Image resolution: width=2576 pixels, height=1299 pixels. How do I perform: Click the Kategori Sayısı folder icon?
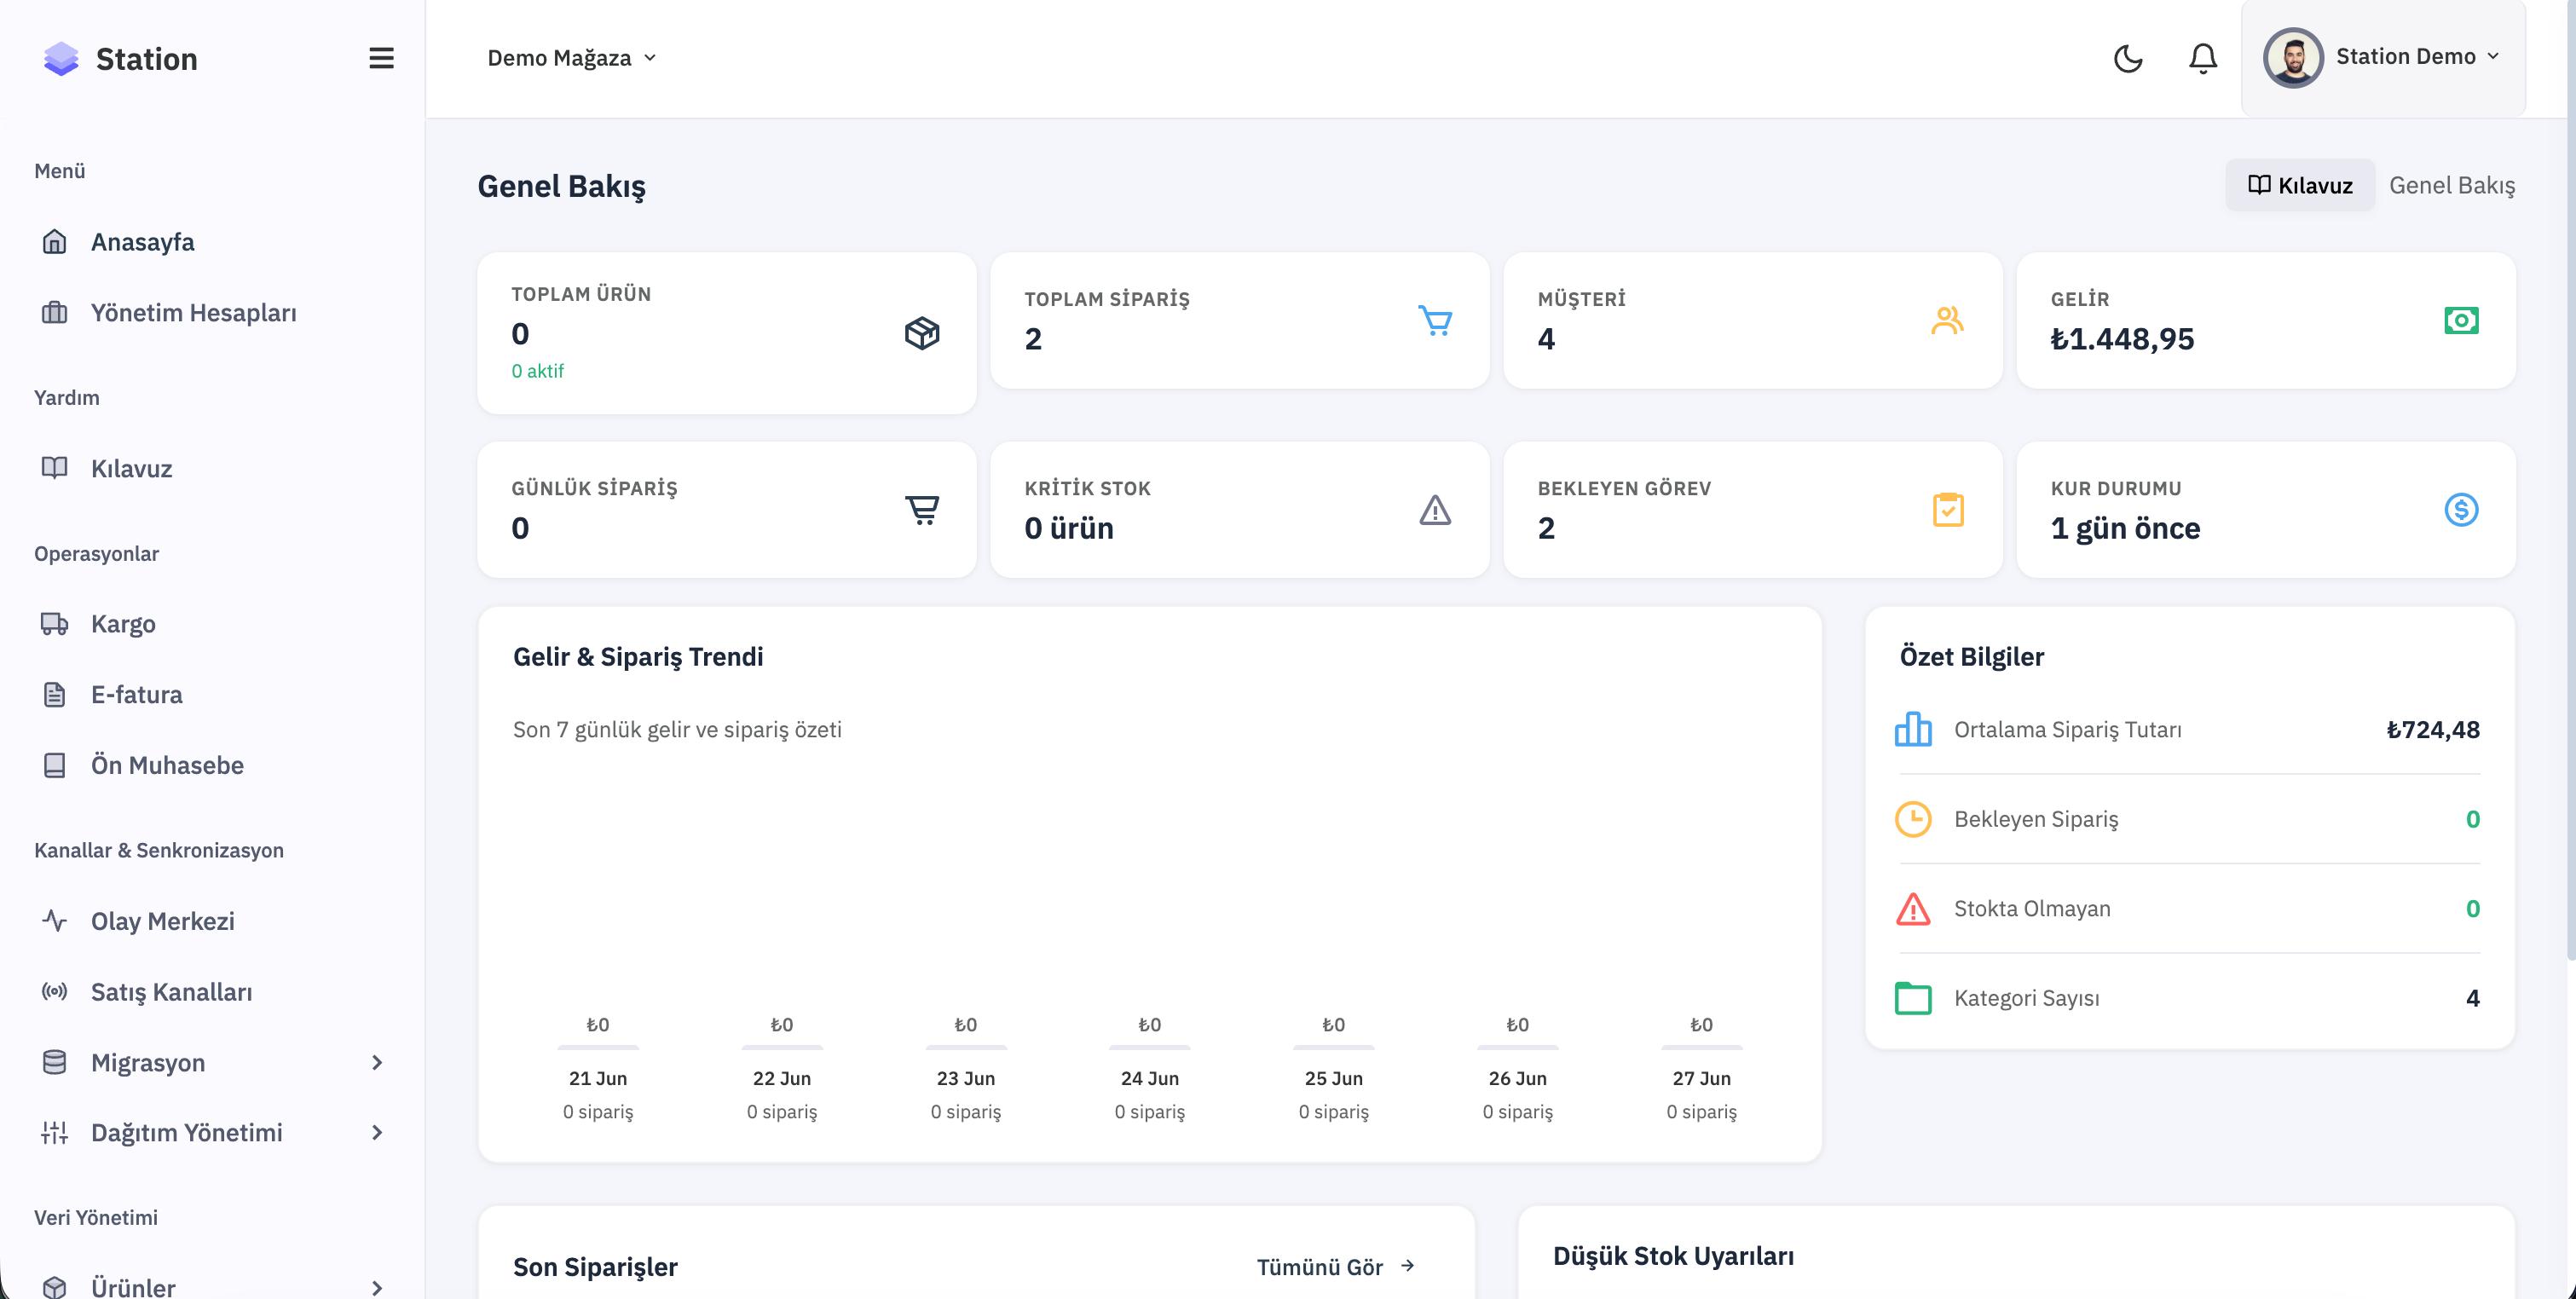(1913, 998)
